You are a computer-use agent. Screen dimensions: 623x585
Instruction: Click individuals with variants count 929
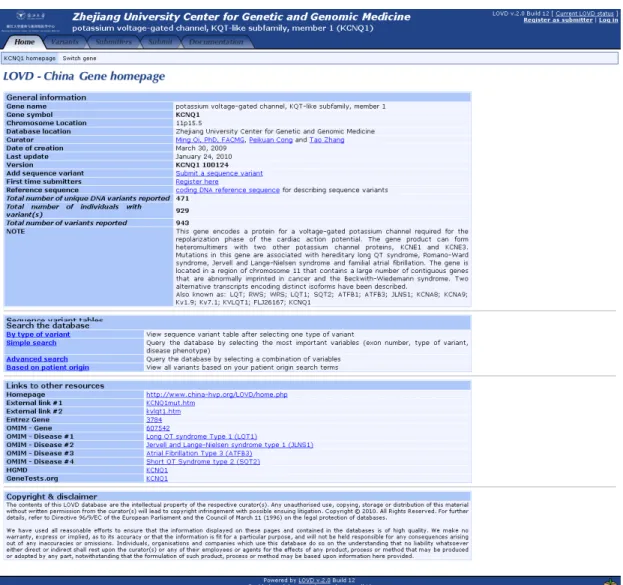(182, 211)
